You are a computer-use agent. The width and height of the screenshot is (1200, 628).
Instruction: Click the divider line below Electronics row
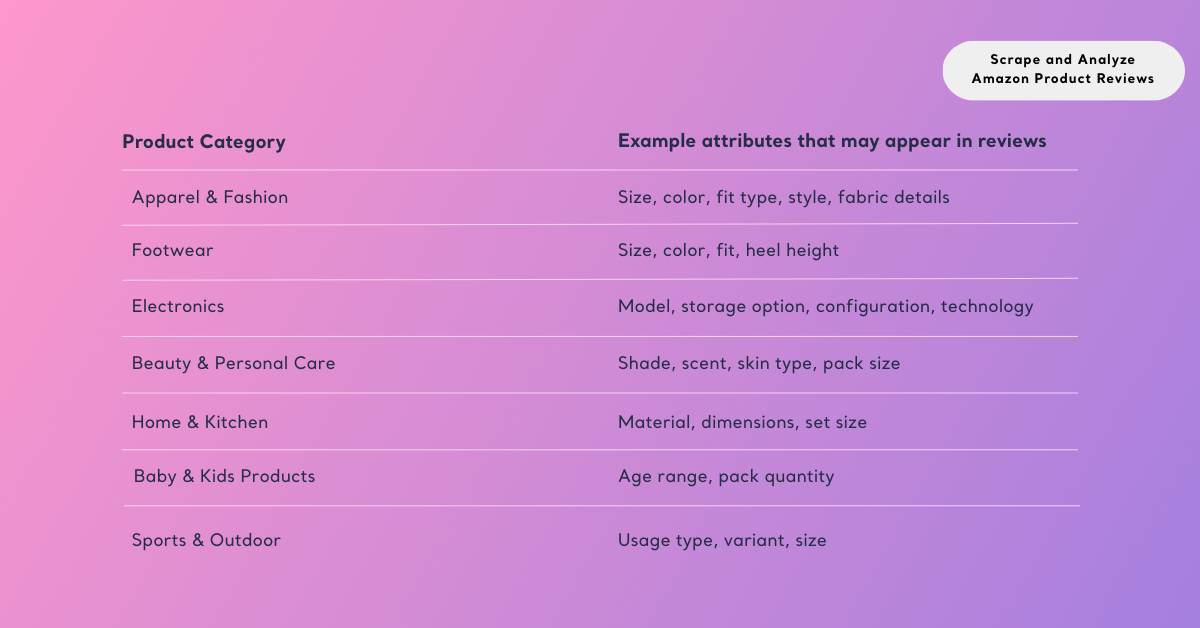click(x=600, y=336)
